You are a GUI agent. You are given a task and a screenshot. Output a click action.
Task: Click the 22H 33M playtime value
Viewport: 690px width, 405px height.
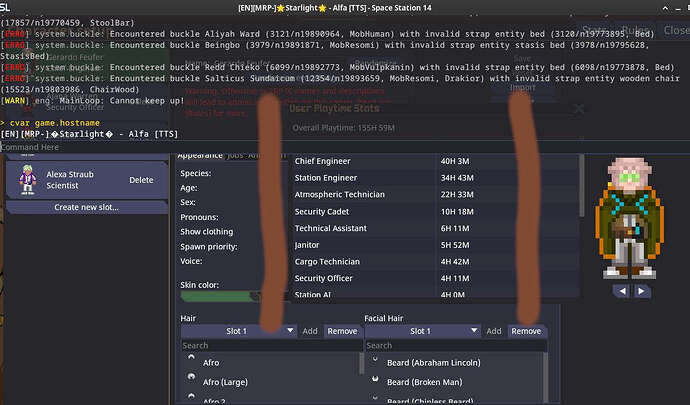click(x=457, y=195)
